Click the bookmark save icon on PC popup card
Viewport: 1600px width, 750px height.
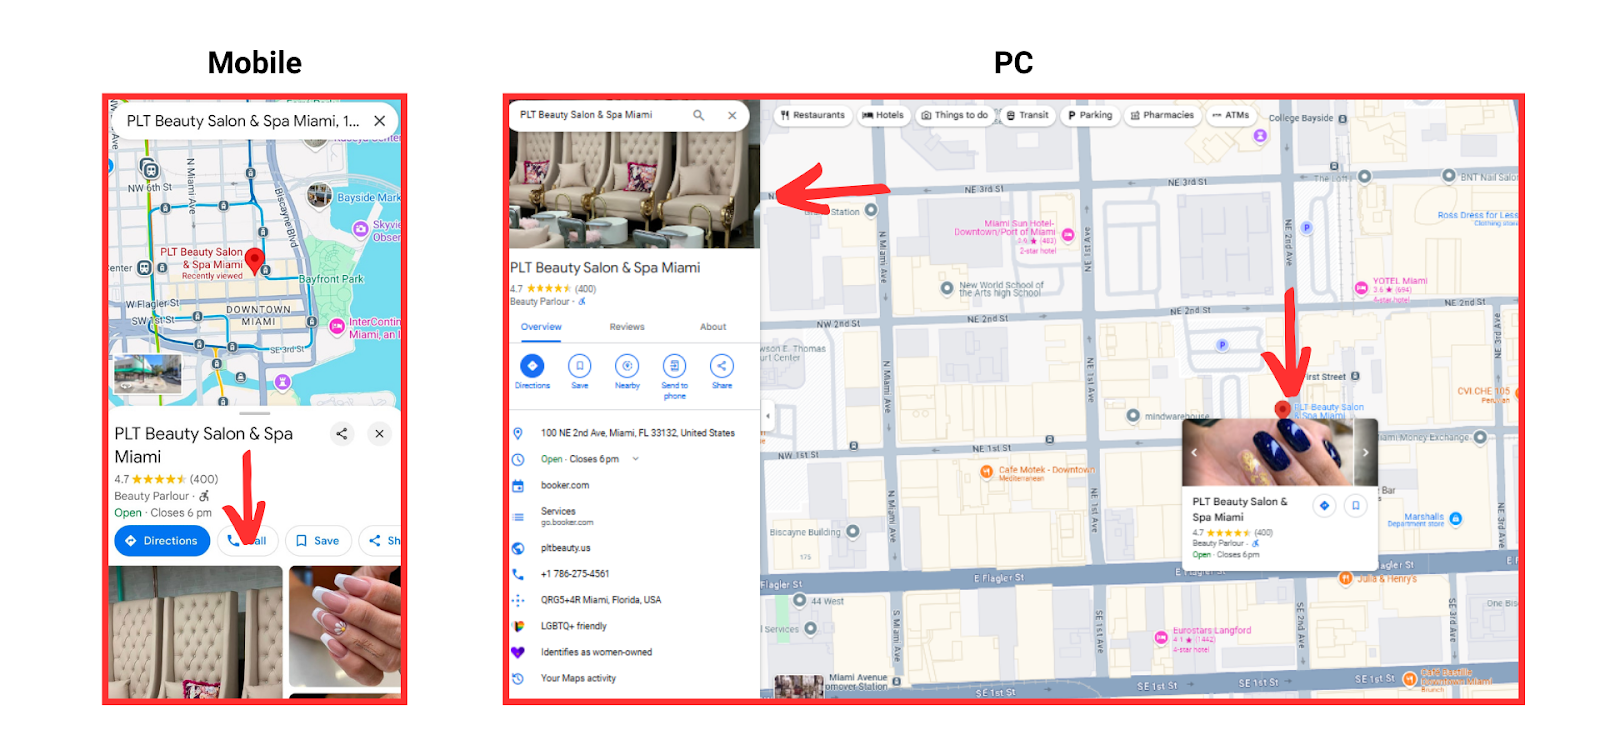tap(1356, 506)
